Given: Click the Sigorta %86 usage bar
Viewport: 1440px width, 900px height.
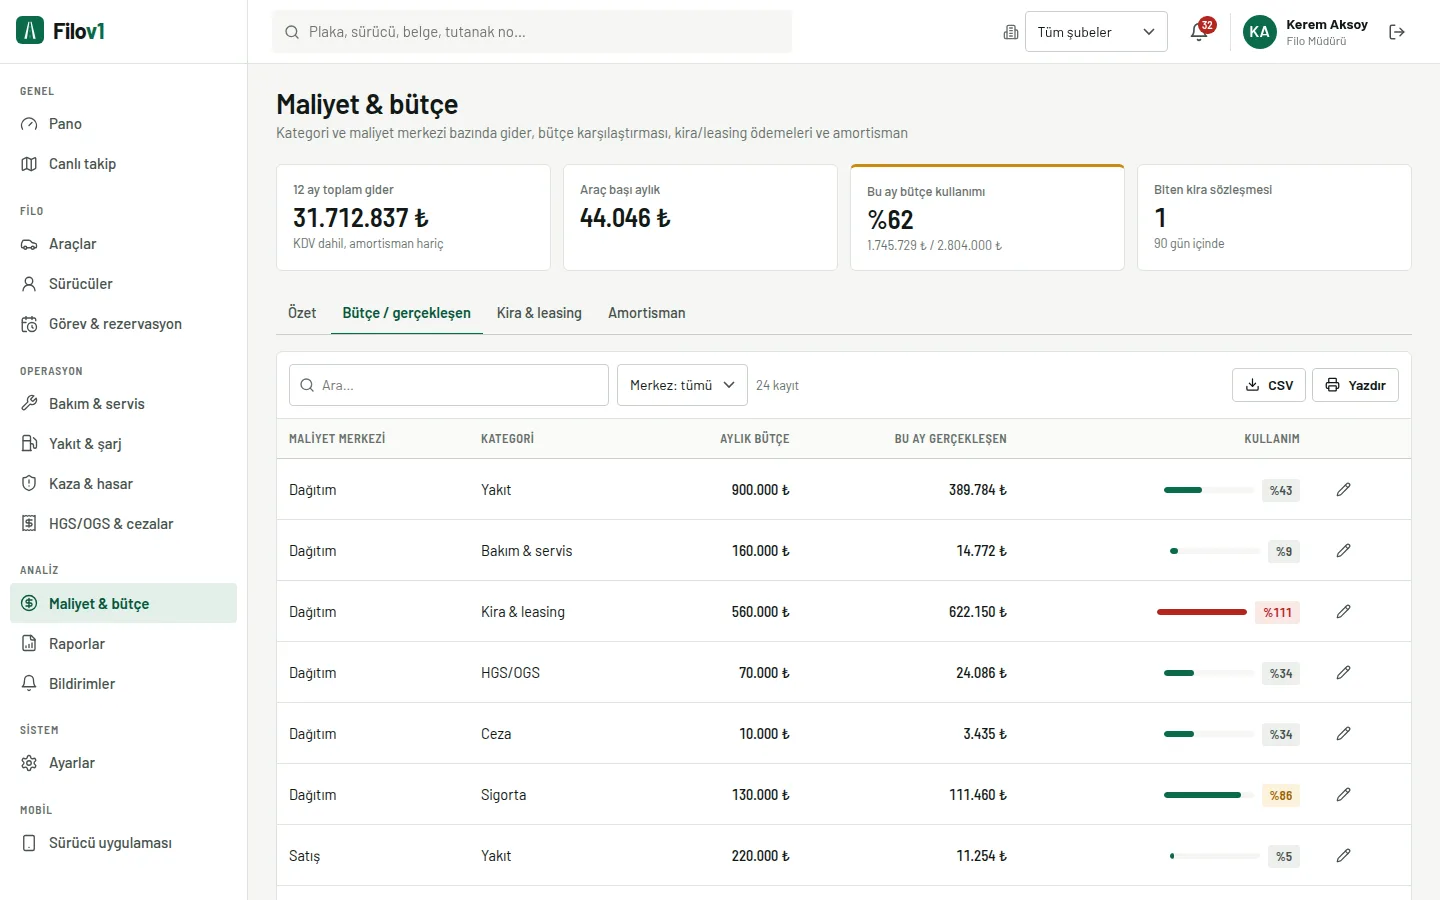Looking at the screenshot, I should [1209, 795].
